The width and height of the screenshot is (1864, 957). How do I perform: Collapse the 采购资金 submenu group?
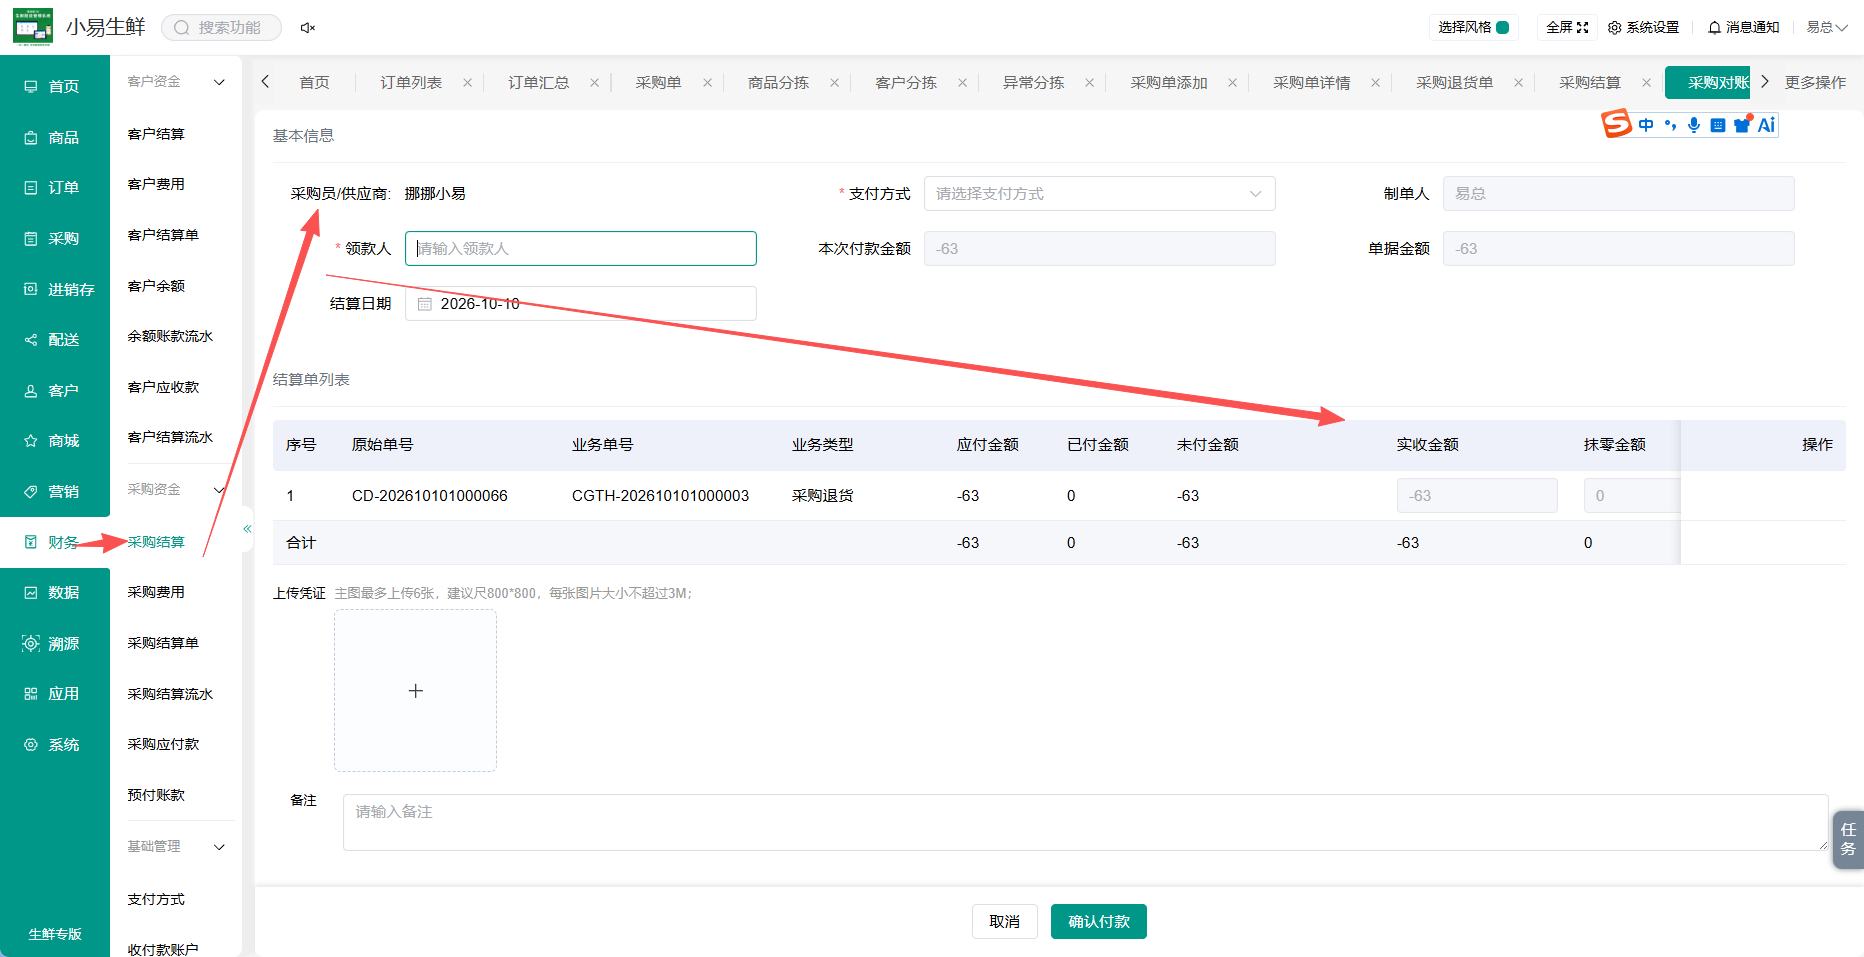pos(219,490)
